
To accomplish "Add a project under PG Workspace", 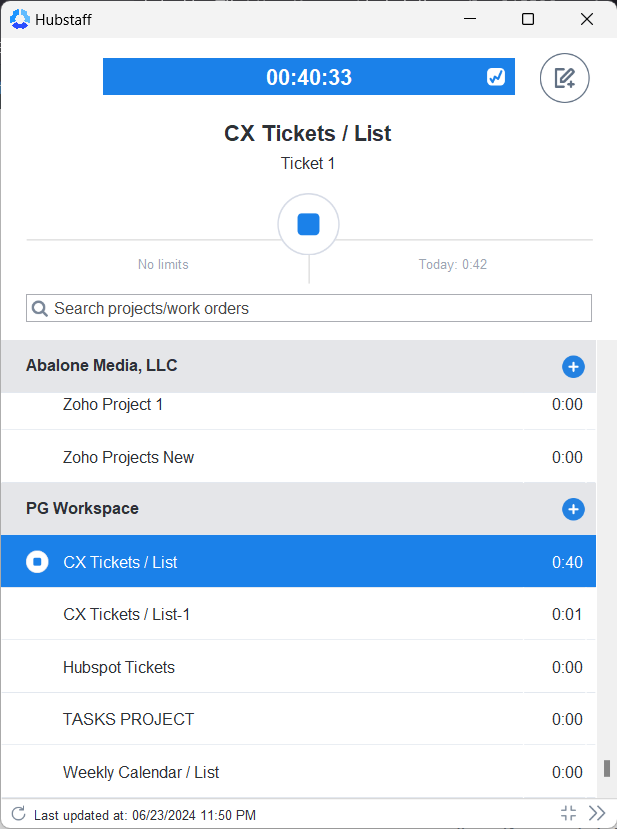I will [x=573, y=509].
